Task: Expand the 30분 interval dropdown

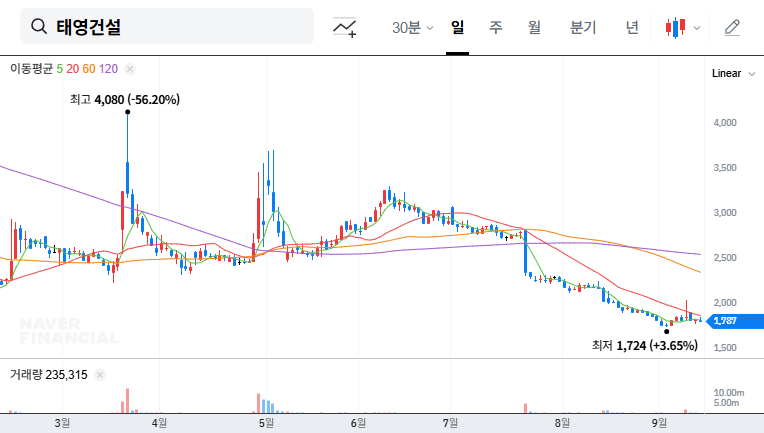Action: (412, 27)
